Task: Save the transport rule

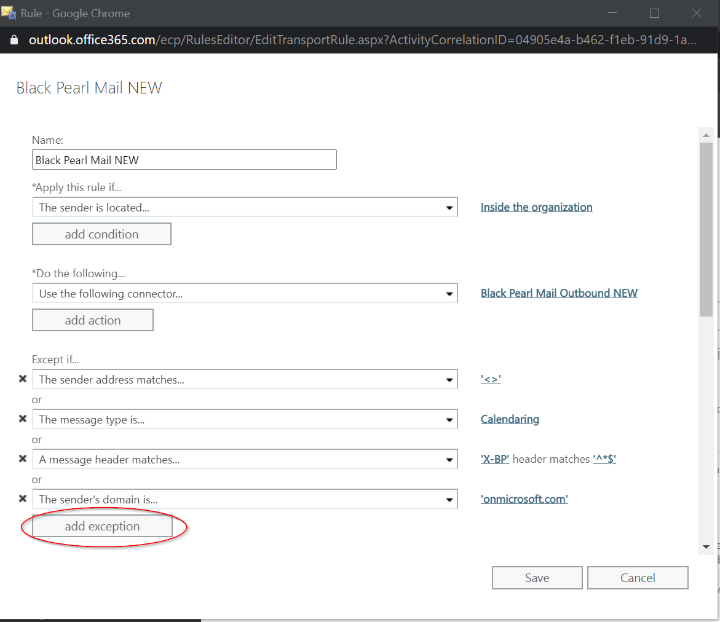Action: [x=536, y=577]
